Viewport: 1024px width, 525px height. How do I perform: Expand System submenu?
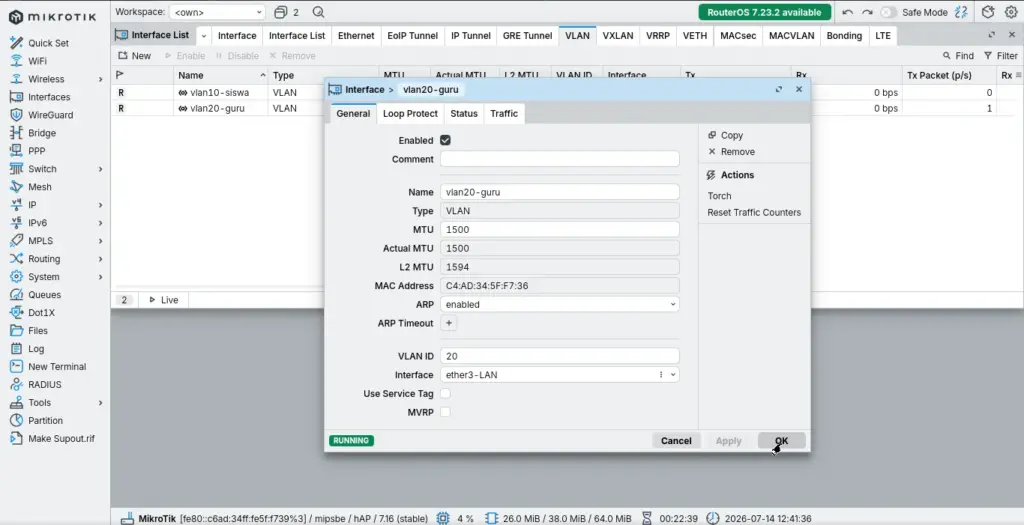point(101,277)
